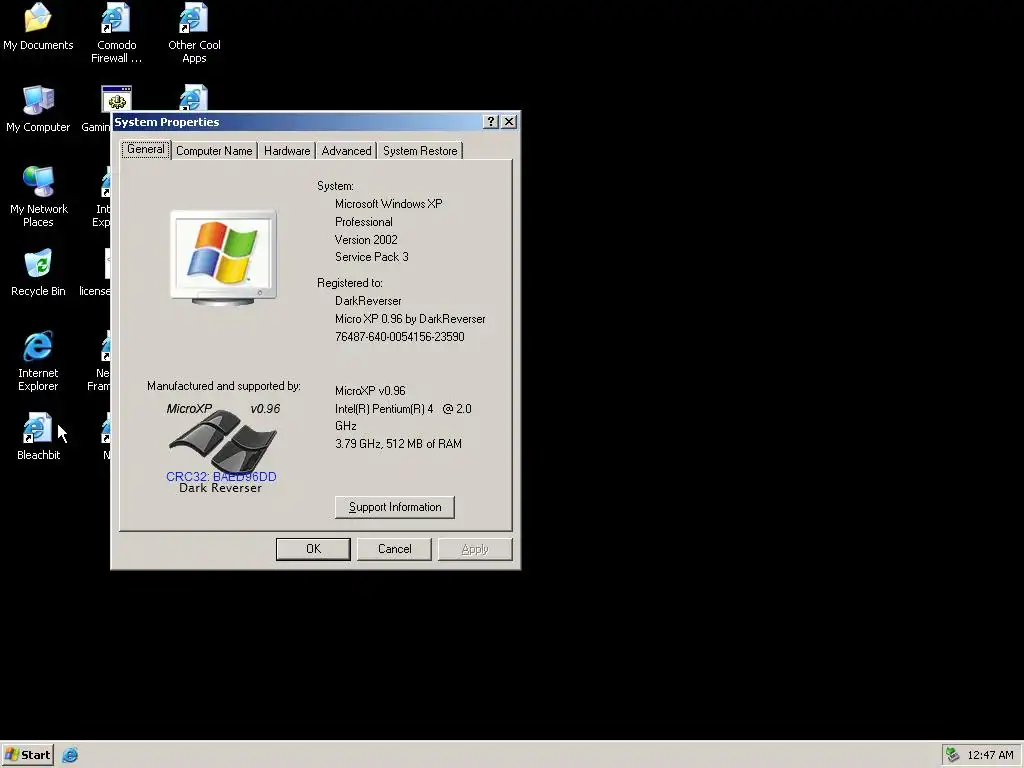The image size is (1024, 768).
Task: Open the Recycle Bin
Action: (x=38, y=274)
